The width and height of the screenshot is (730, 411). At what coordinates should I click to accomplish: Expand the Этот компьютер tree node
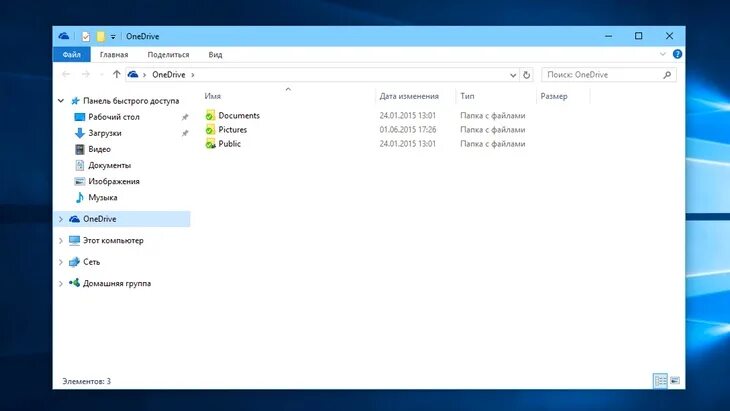point(61,241)
